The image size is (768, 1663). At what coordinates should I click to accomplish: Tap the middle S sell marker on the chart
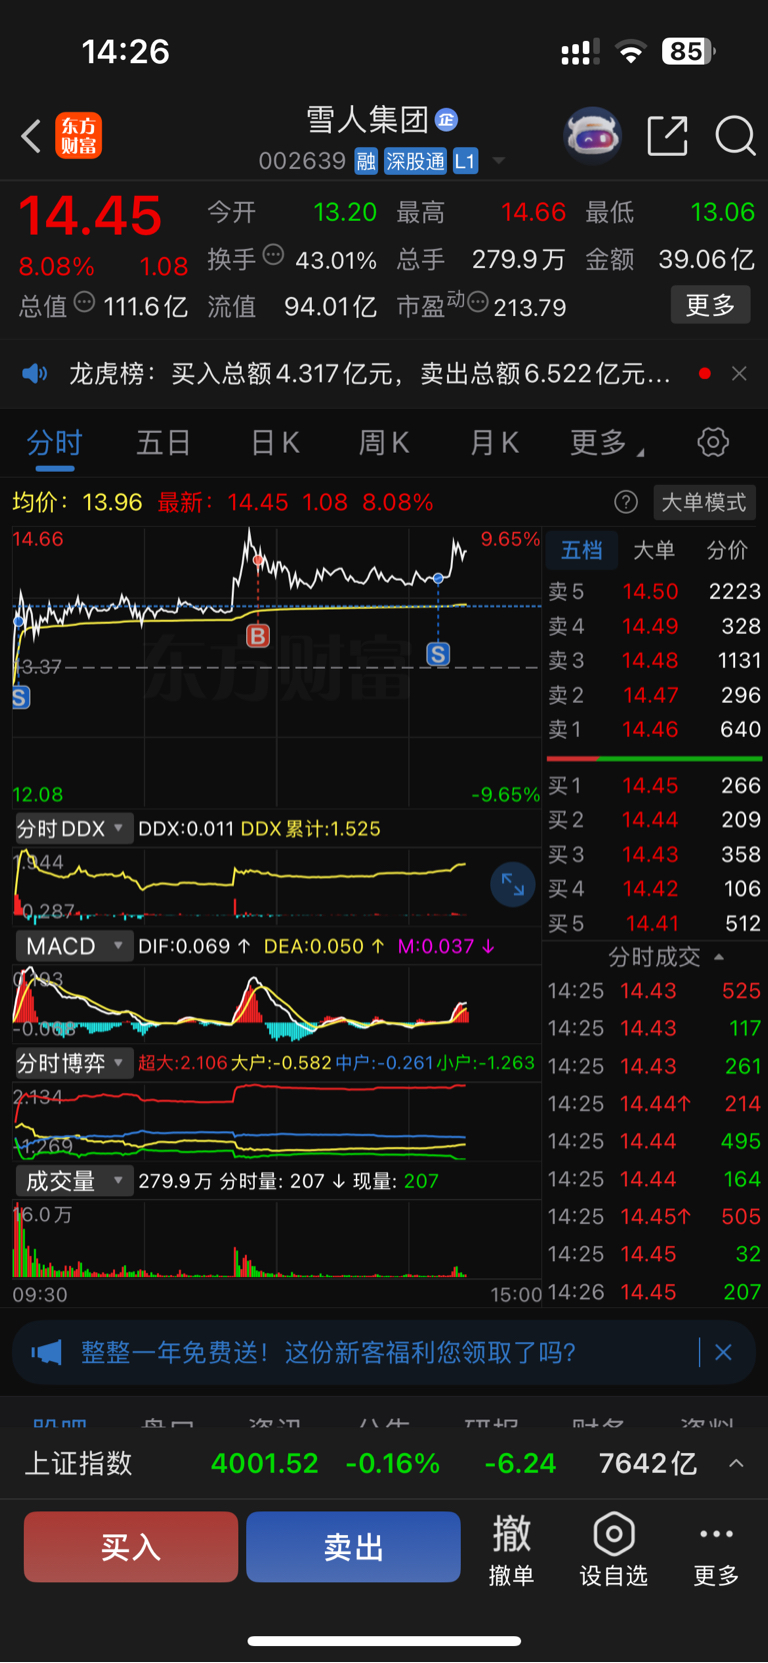pos(438,654)
